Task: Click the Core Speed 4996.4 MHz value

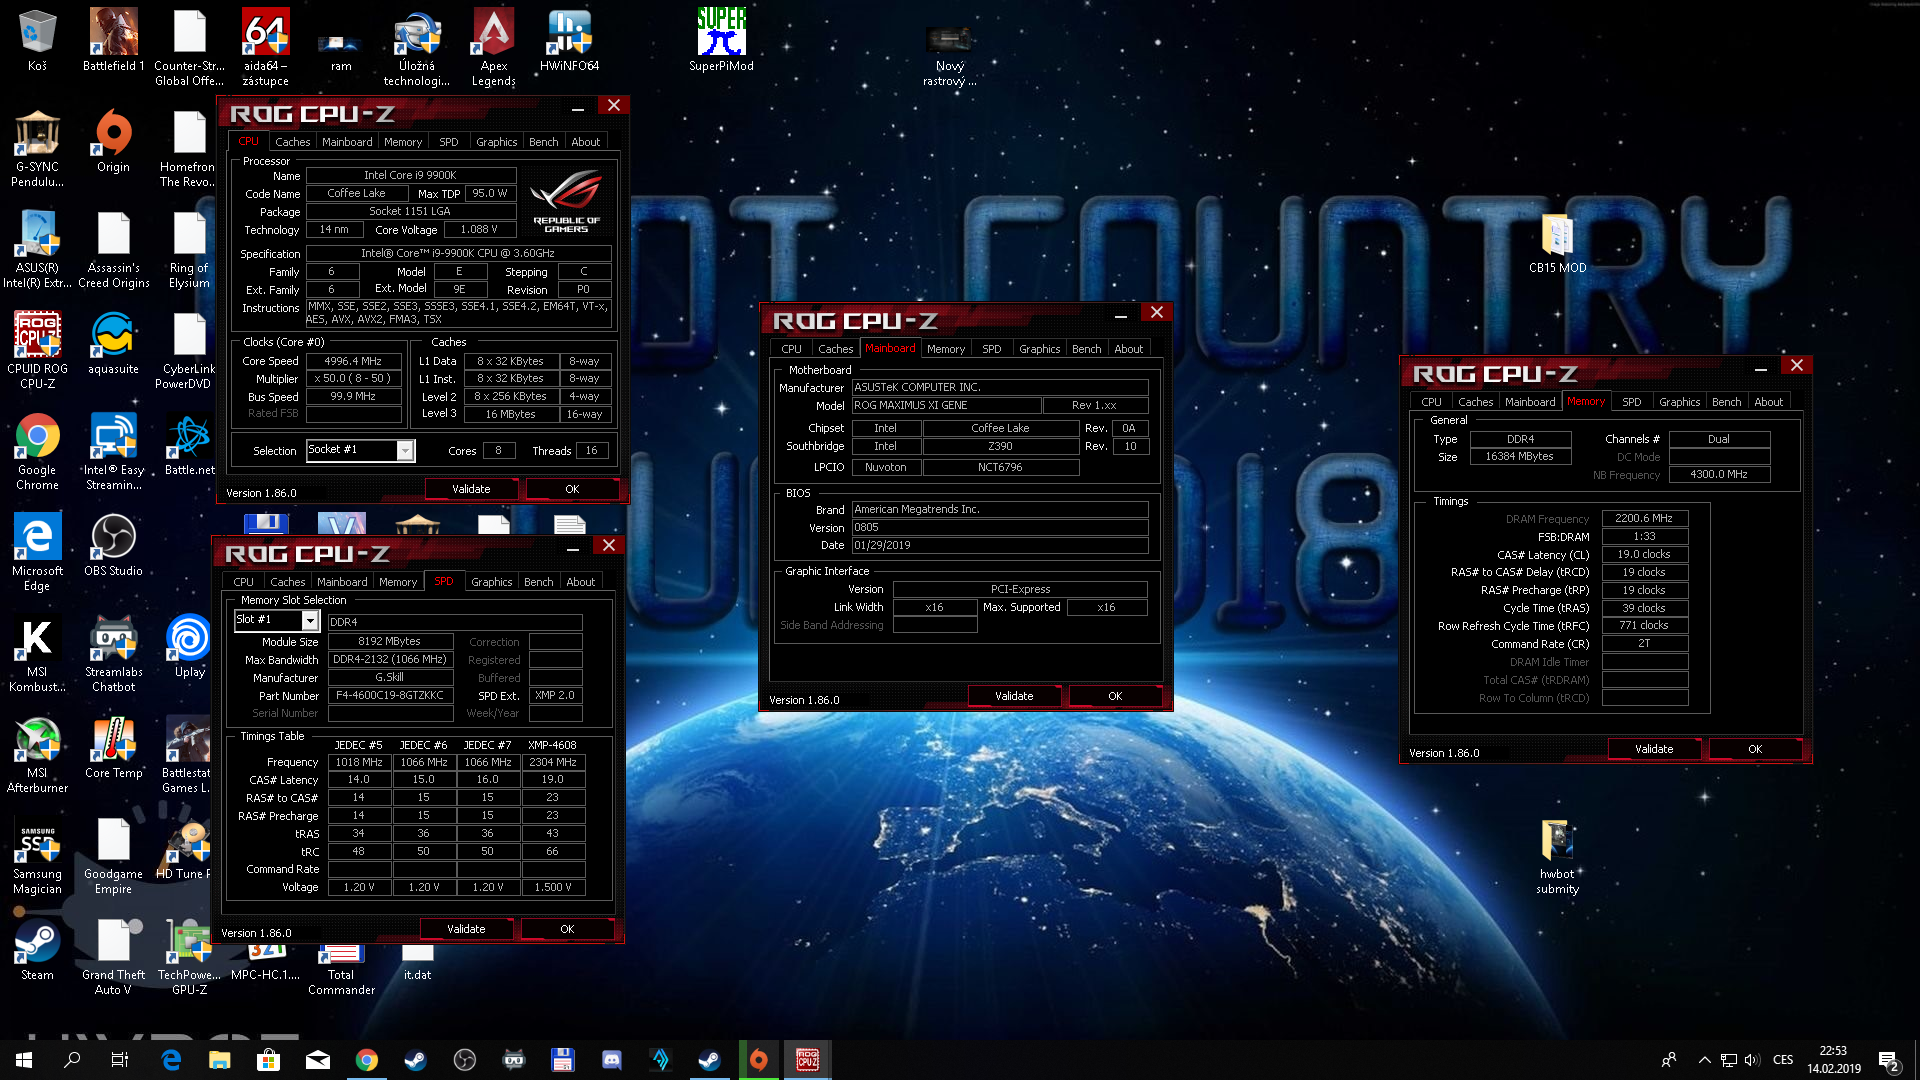Action: click(353, 362)
